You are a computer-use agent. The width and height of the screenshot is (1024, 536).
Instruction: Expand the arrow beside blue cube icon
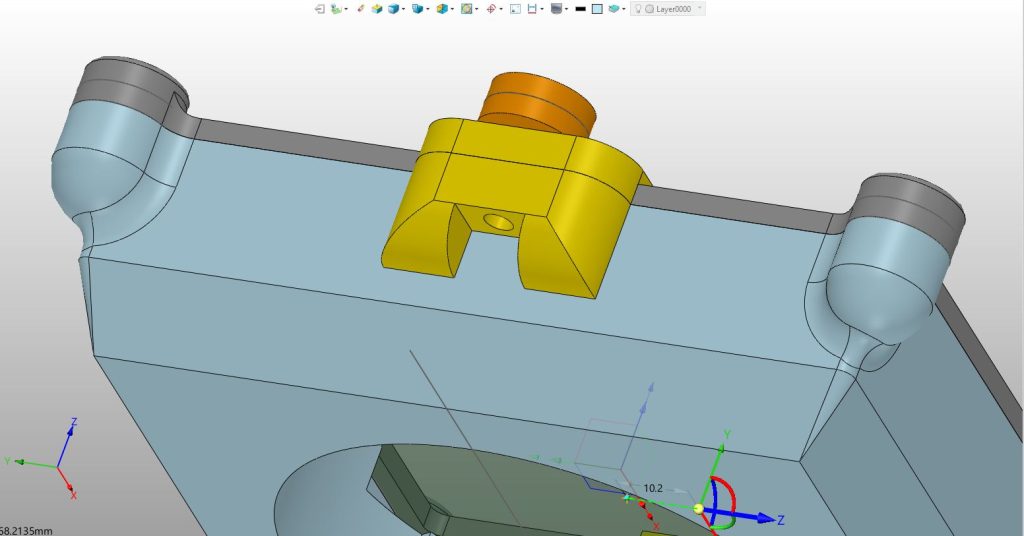point(404,9)
